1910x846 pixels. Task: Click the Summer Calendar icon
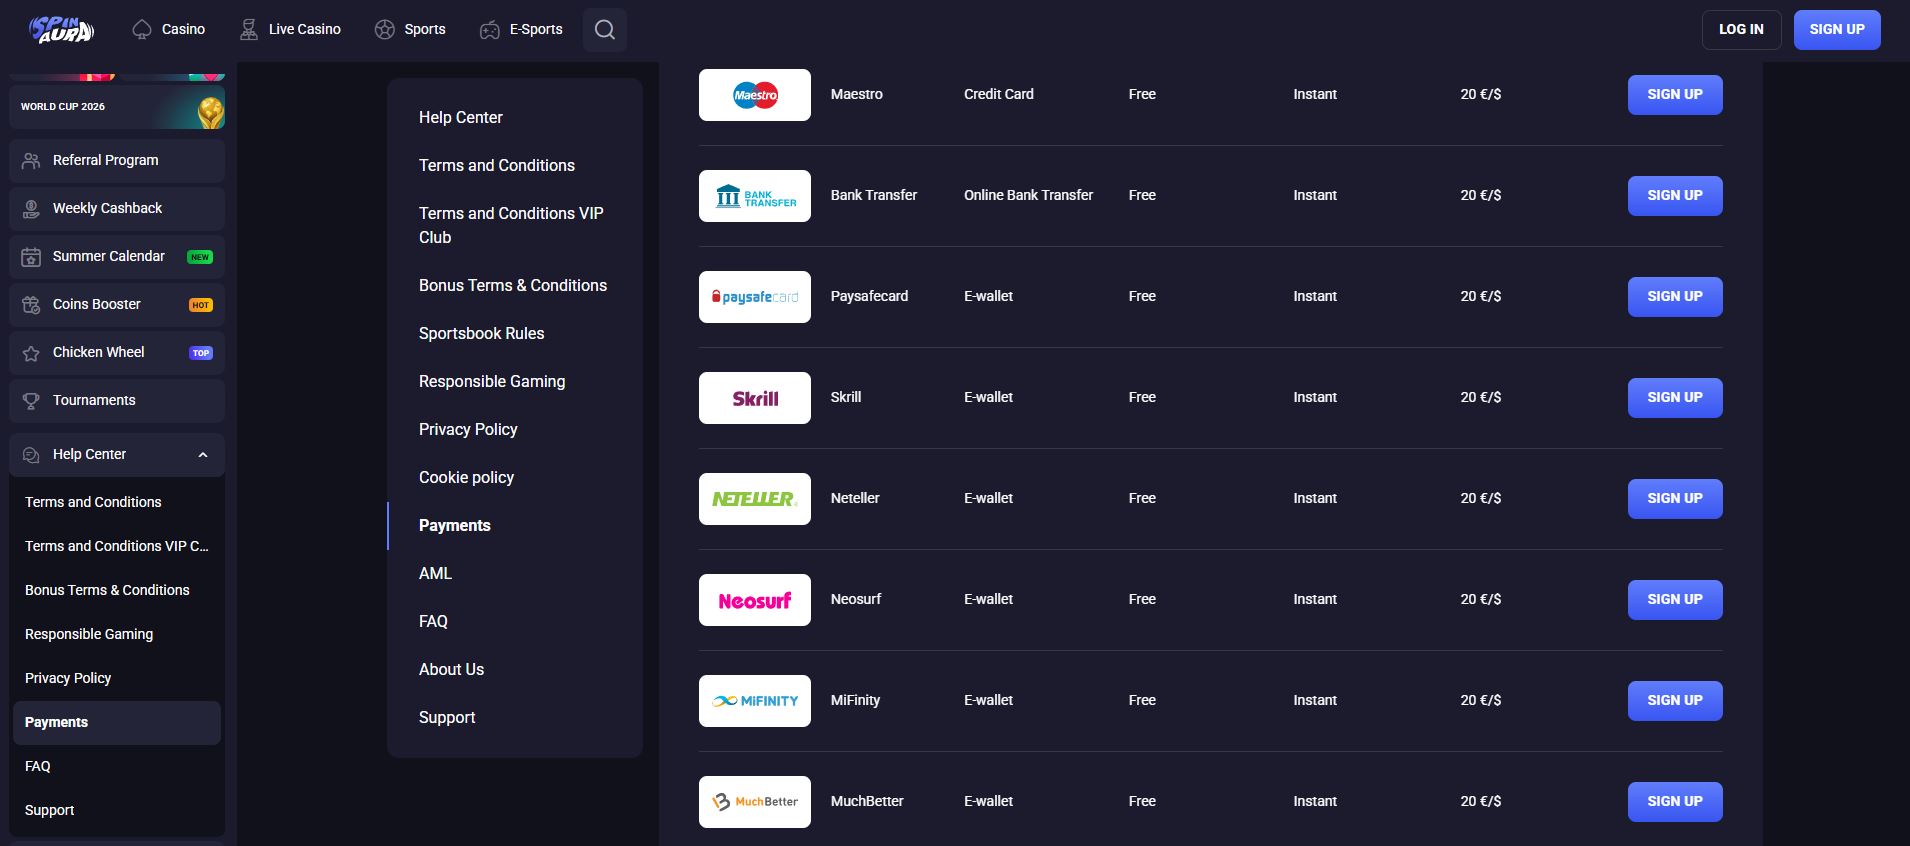coord(31,257)
